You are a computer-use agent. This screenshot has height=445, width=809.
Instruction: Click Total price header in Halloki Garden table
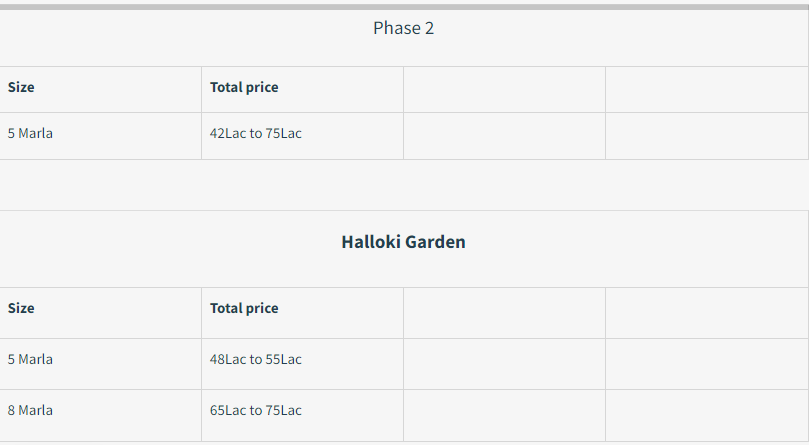point(244,308)
